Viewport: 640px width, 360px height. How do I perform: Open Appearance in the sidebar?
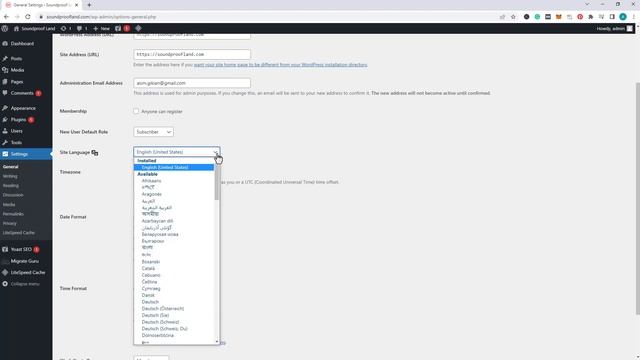pyautogui.click(x=23, y=108)
